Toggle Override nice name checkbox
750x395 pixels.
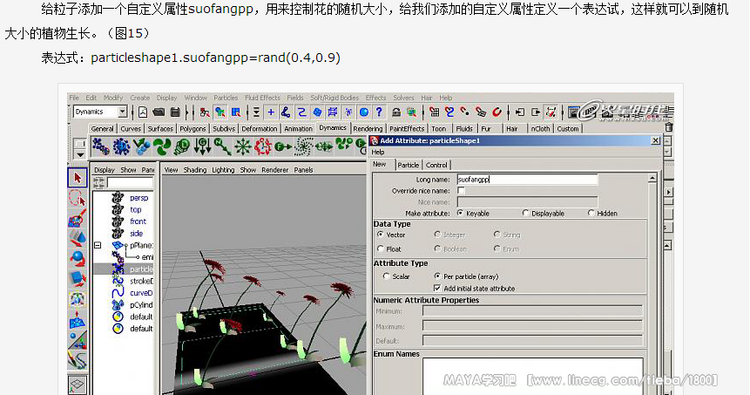click(461, 190)
